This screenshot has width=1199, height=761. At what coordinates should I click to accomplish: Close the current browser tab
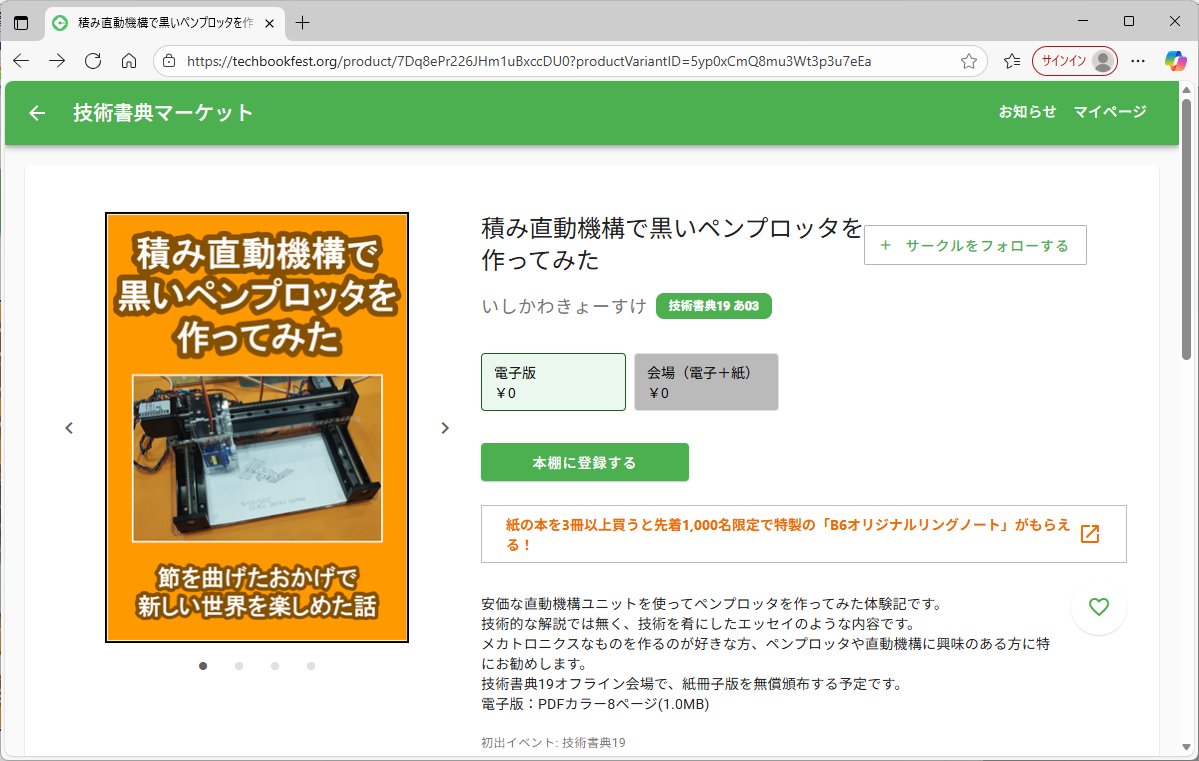269,24
